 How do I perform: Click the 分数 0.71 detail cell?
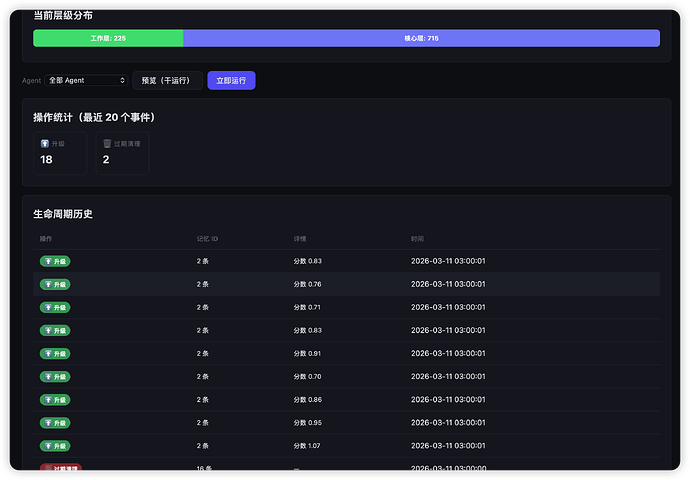click(307, 307)
